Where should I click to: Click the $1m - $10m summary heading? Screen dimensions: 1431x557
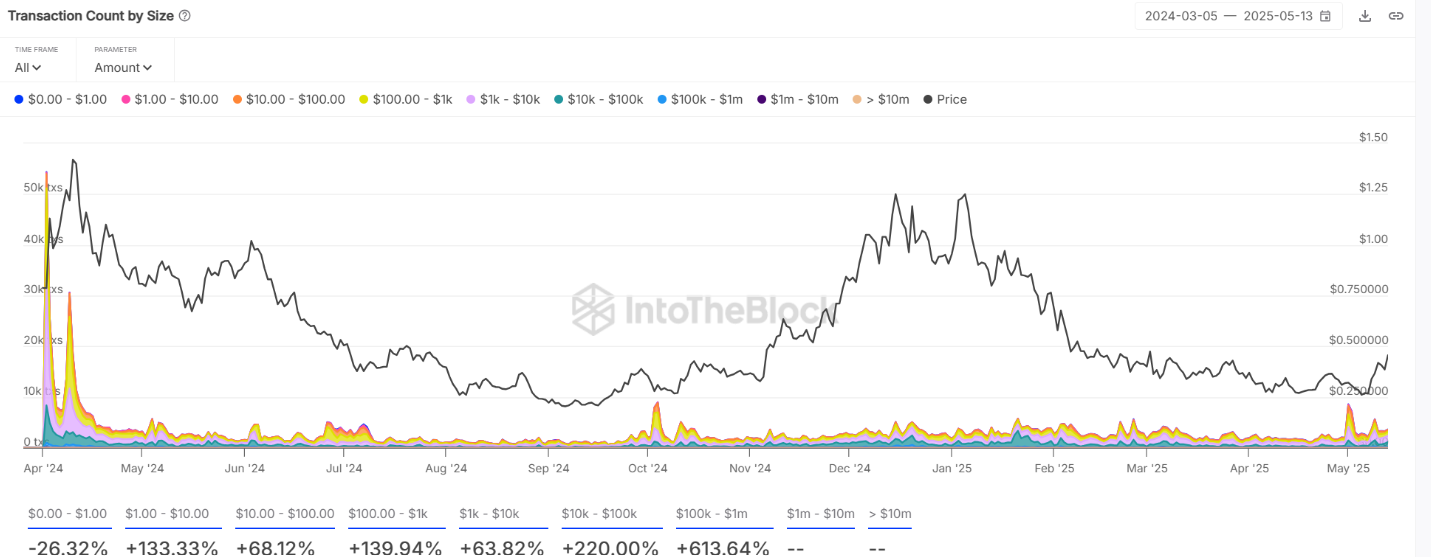[821, 514]
